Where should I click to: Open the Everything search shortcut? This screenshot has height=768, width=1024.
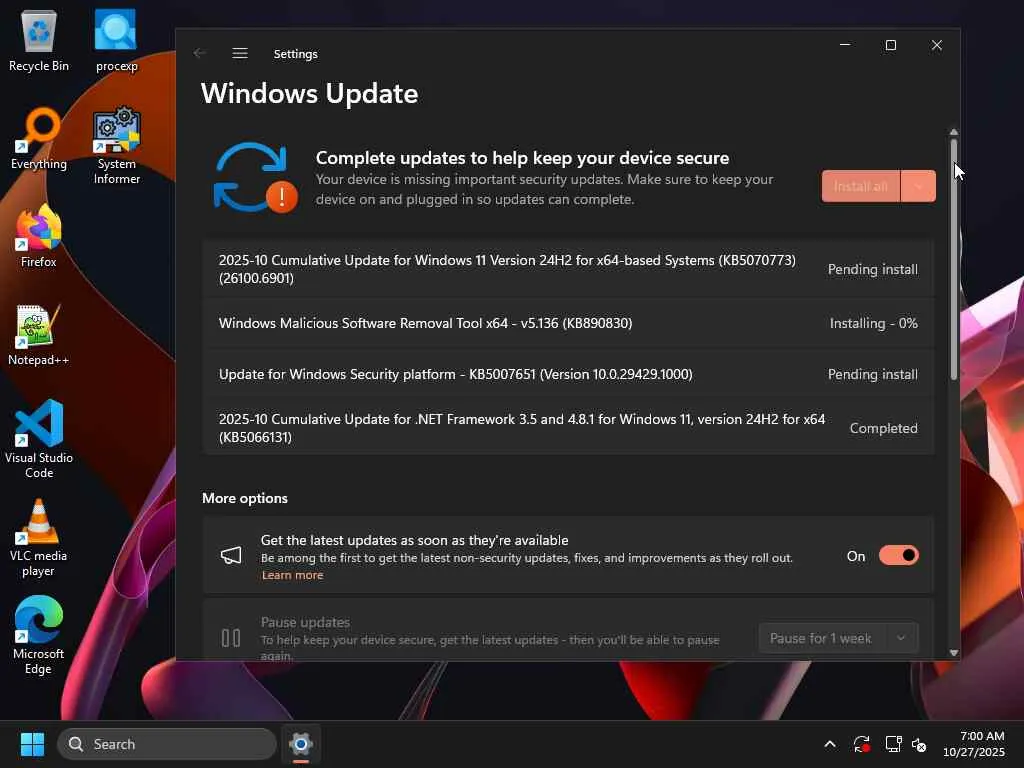click(39, 138)
